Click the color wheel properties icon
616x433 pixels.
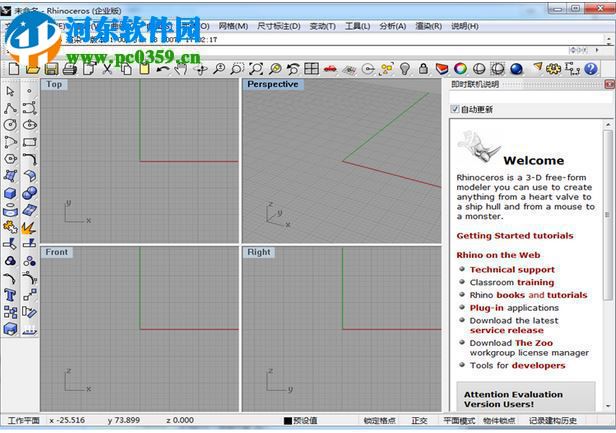coord(460,69)
